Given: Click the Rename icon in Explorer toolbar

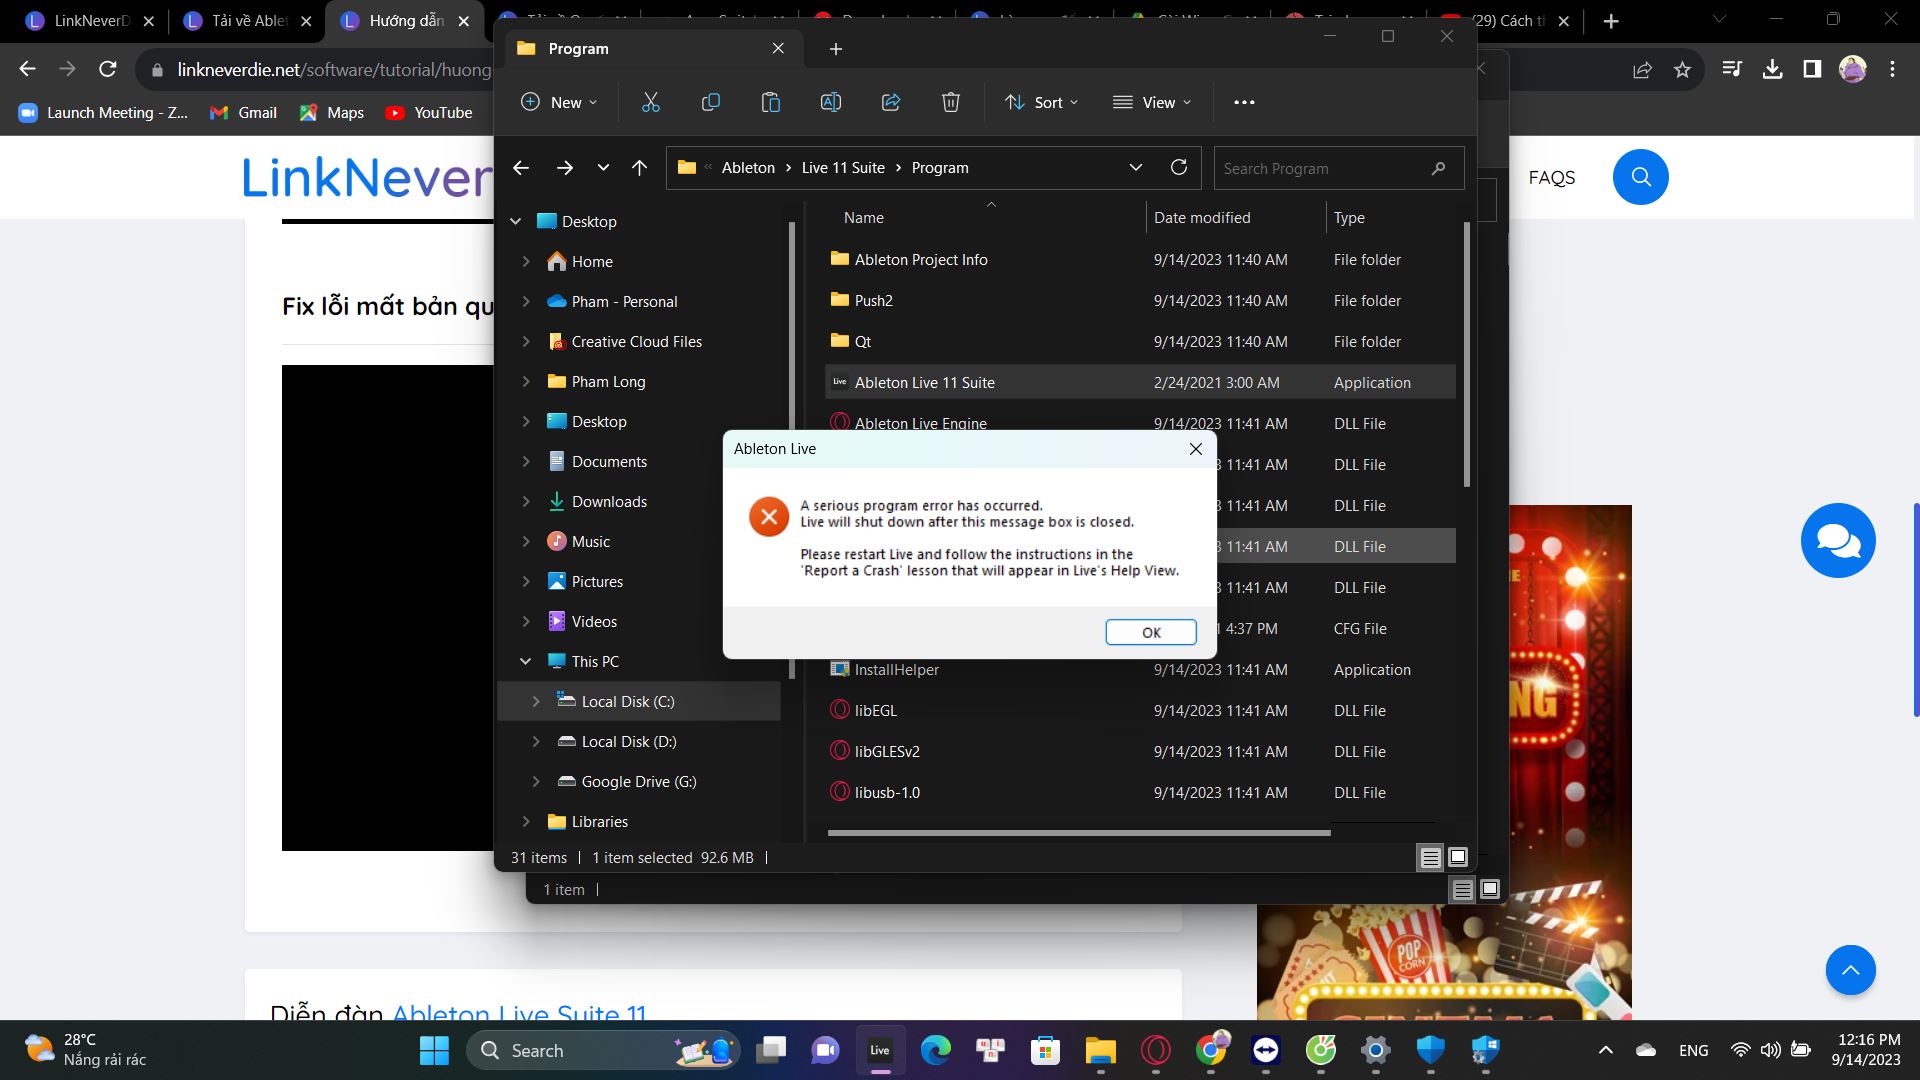Looking at the screenshot, I should click(831, 102).
